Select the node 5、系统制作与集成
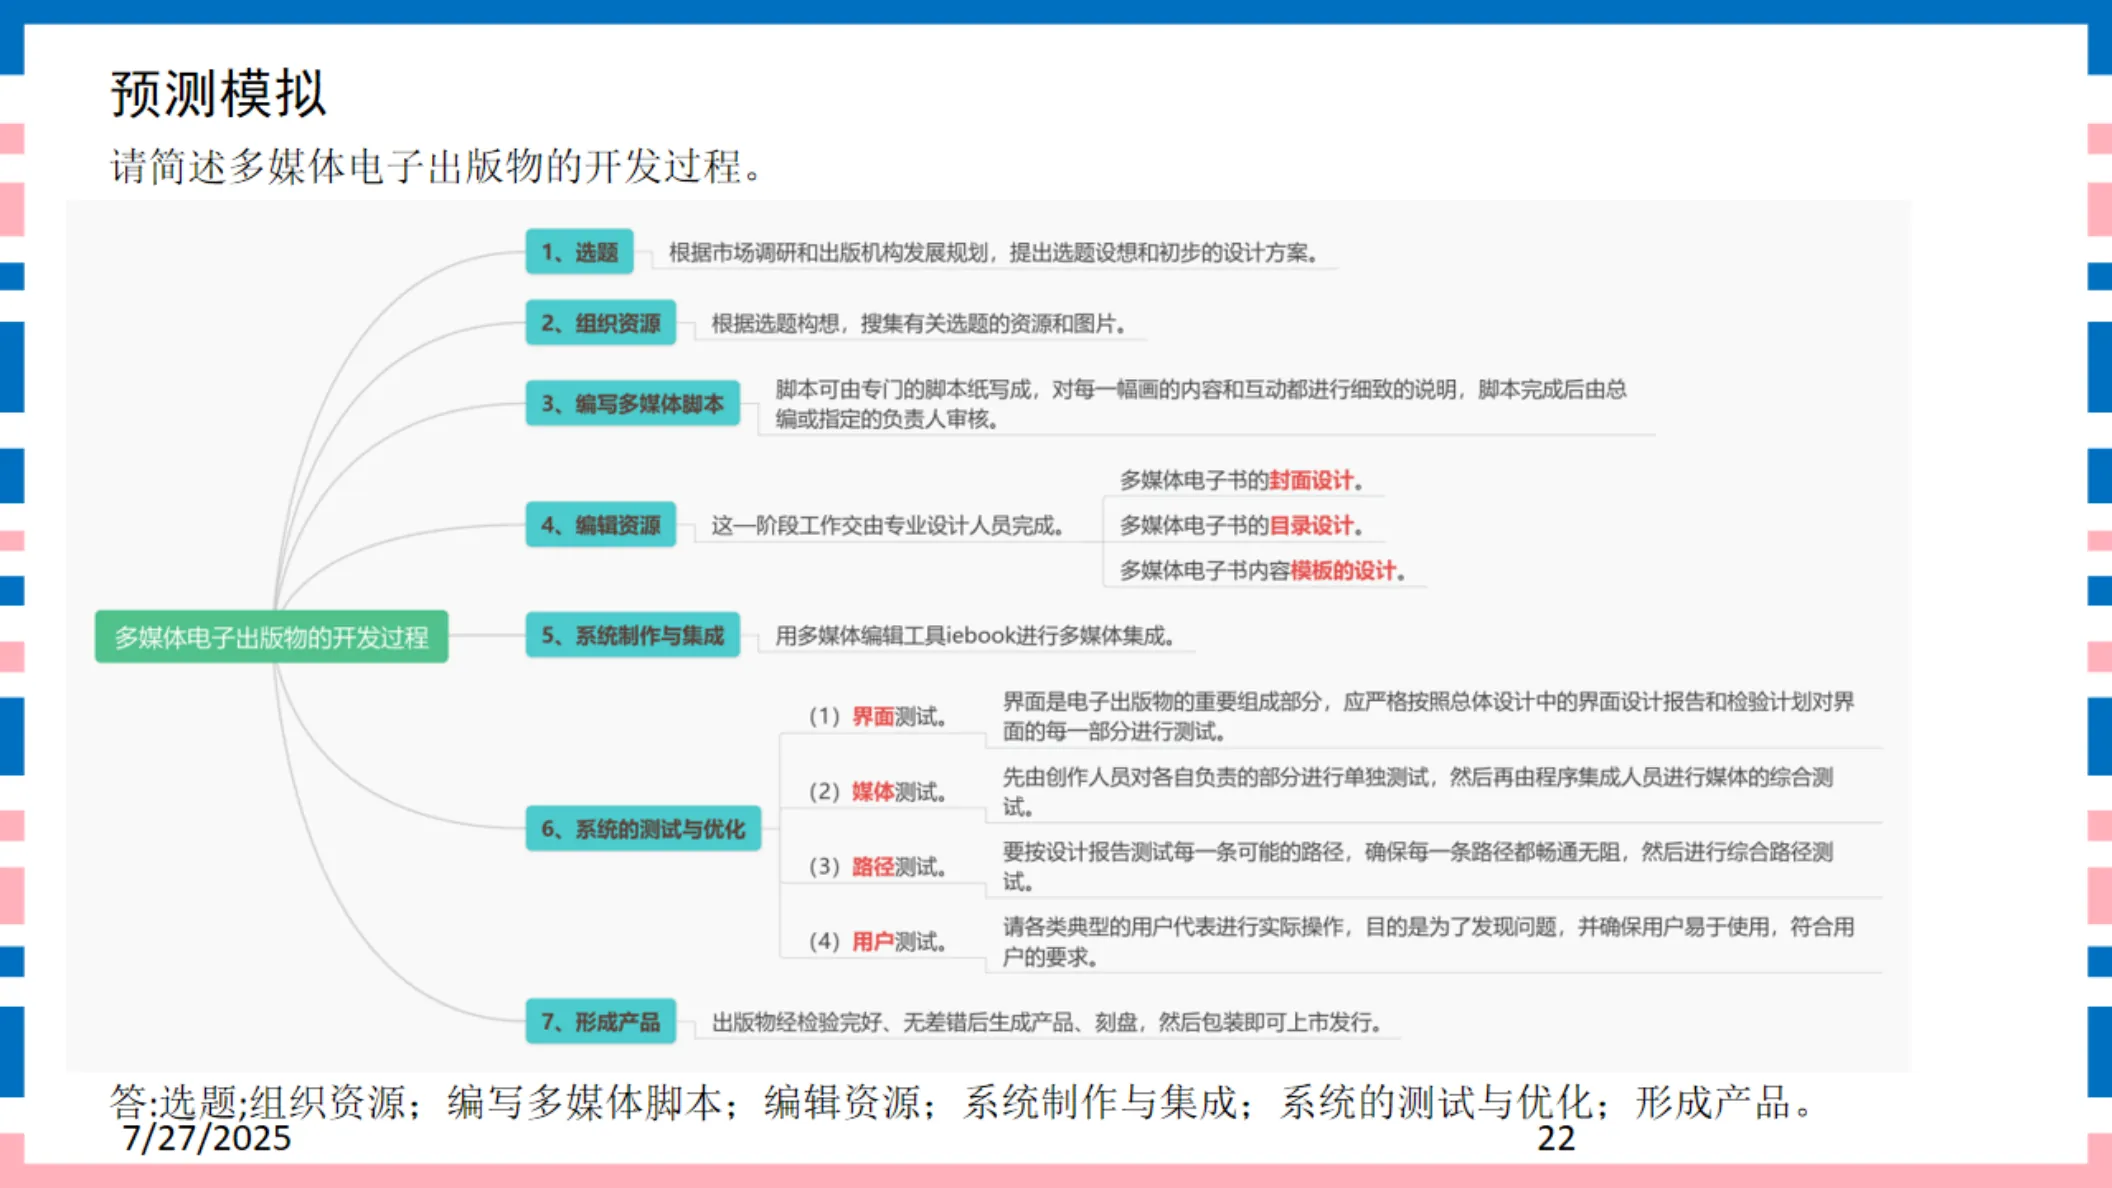 click(x=632, y=636)
